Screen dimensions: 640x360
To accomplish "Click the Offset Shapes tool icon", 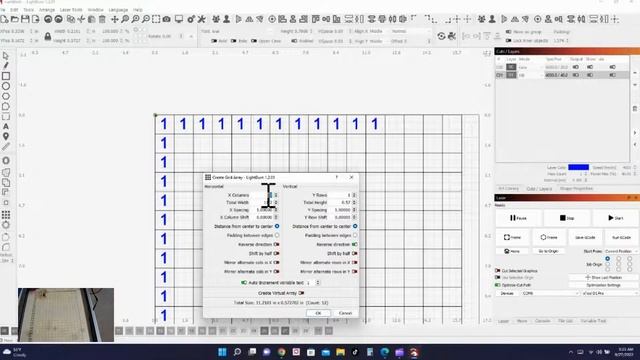I will [x=6, y=161].
